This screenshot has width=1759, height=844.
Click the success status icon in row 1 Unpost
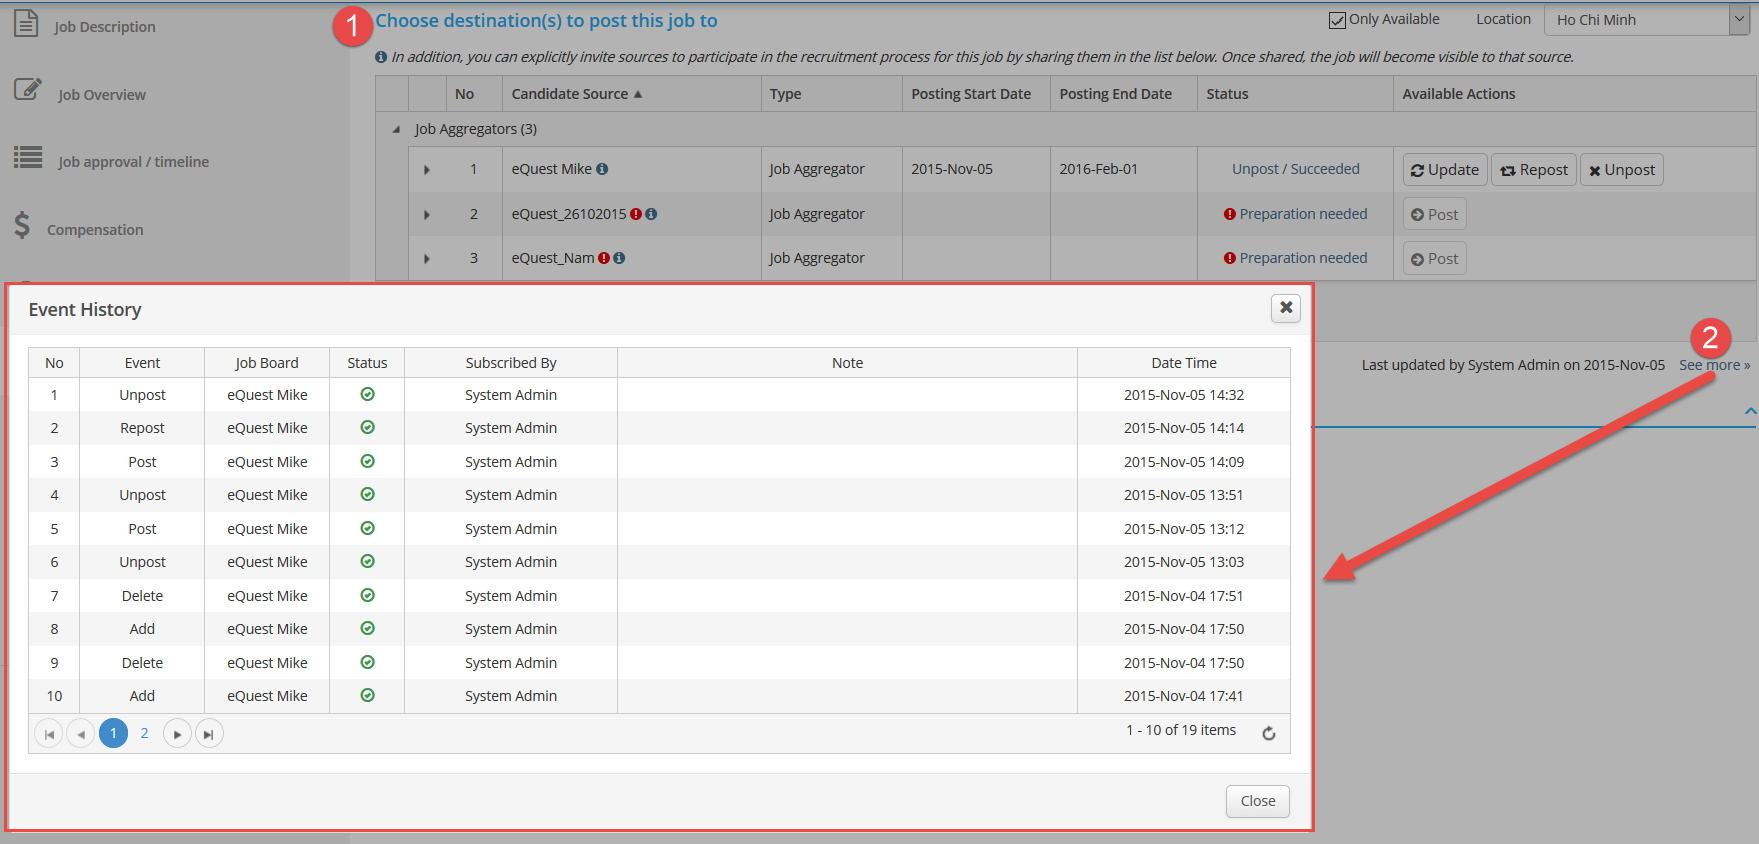pyautogui.click(x=367, y=394)
